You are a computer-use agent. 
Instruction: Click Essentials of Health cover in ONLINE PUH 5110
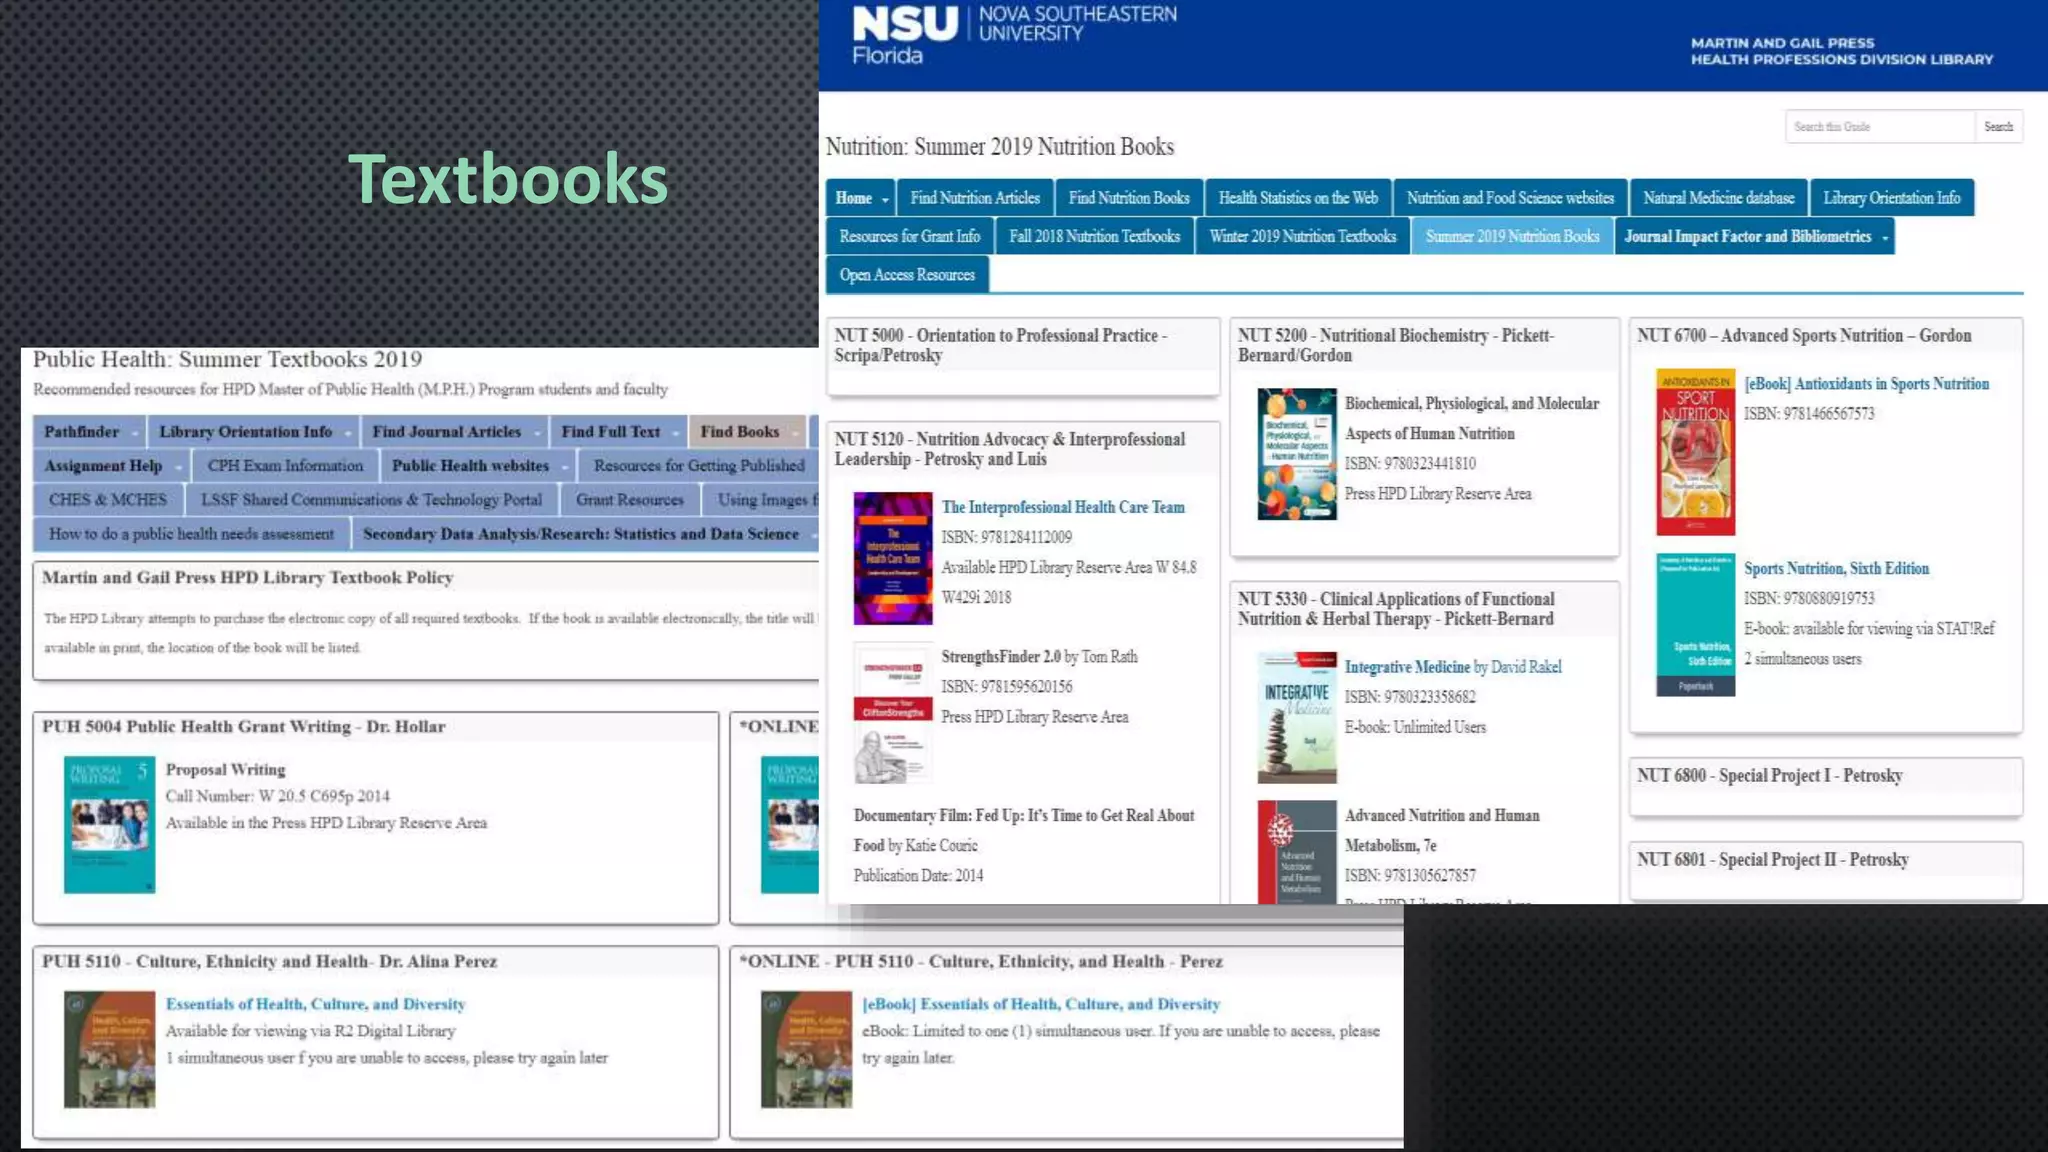(x=806, y=1049)
